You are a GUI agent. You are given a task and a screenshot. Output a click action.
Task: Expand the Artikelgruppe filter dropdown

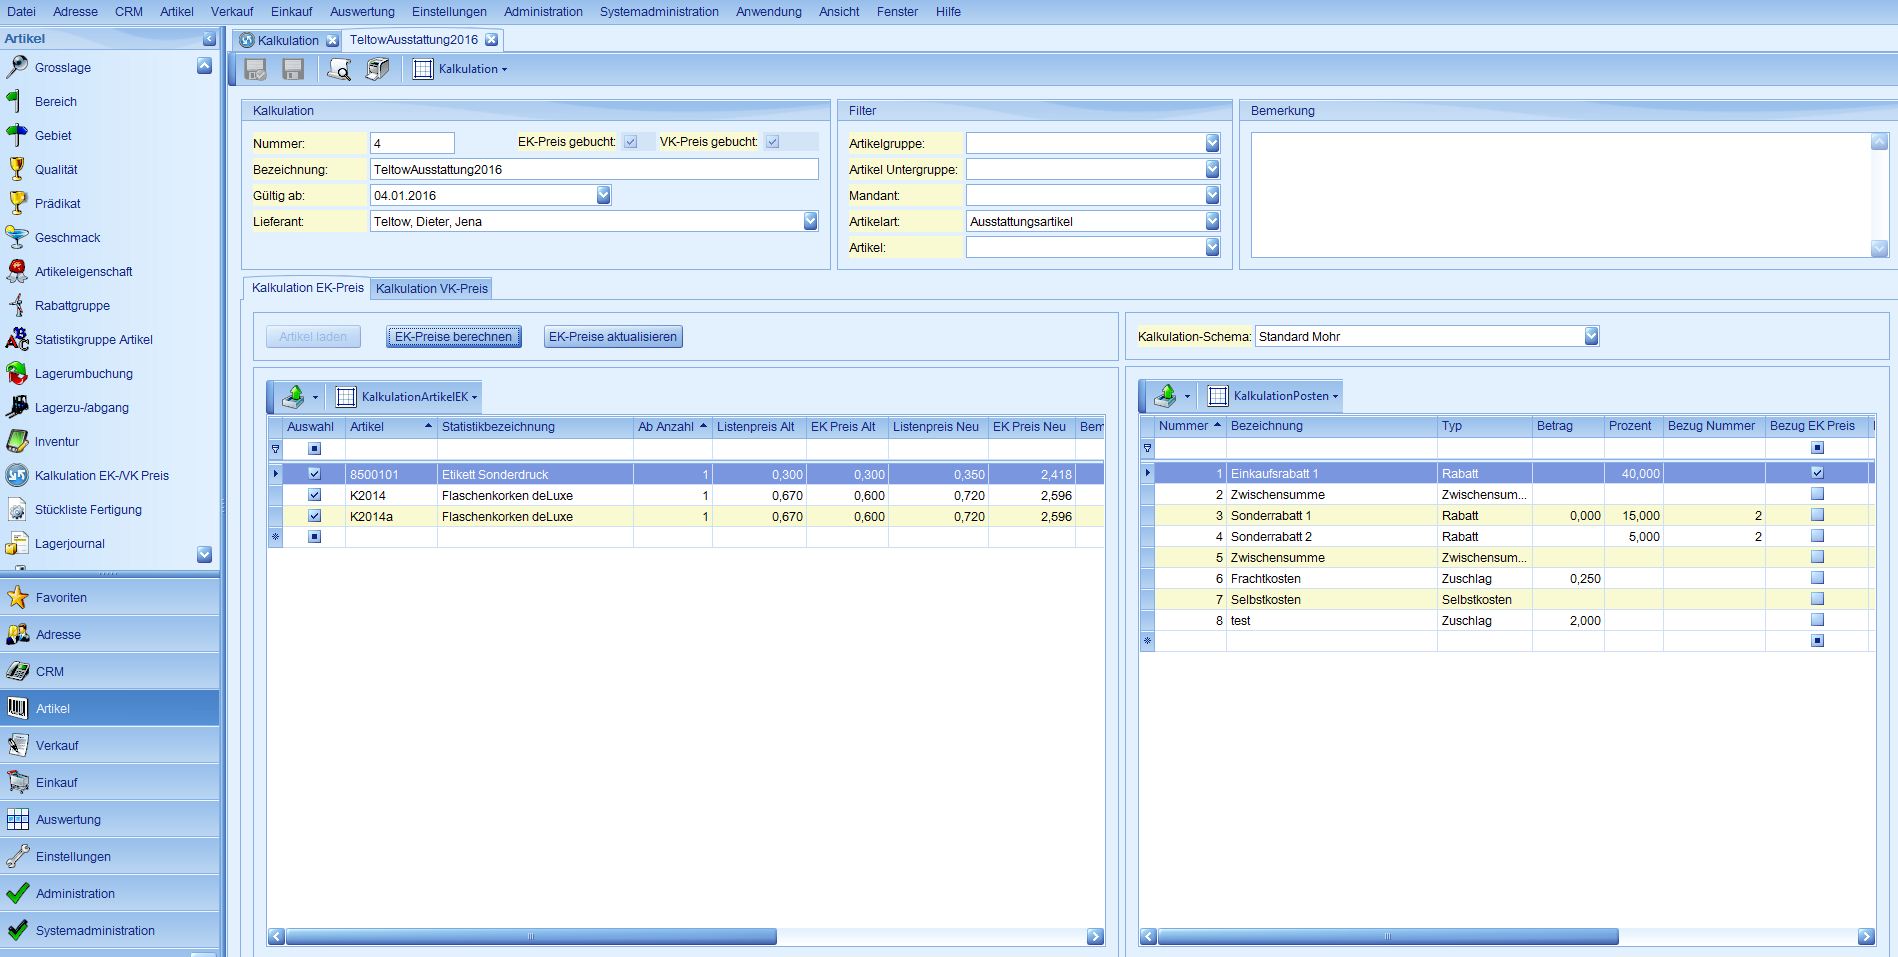click(1212, 144)
